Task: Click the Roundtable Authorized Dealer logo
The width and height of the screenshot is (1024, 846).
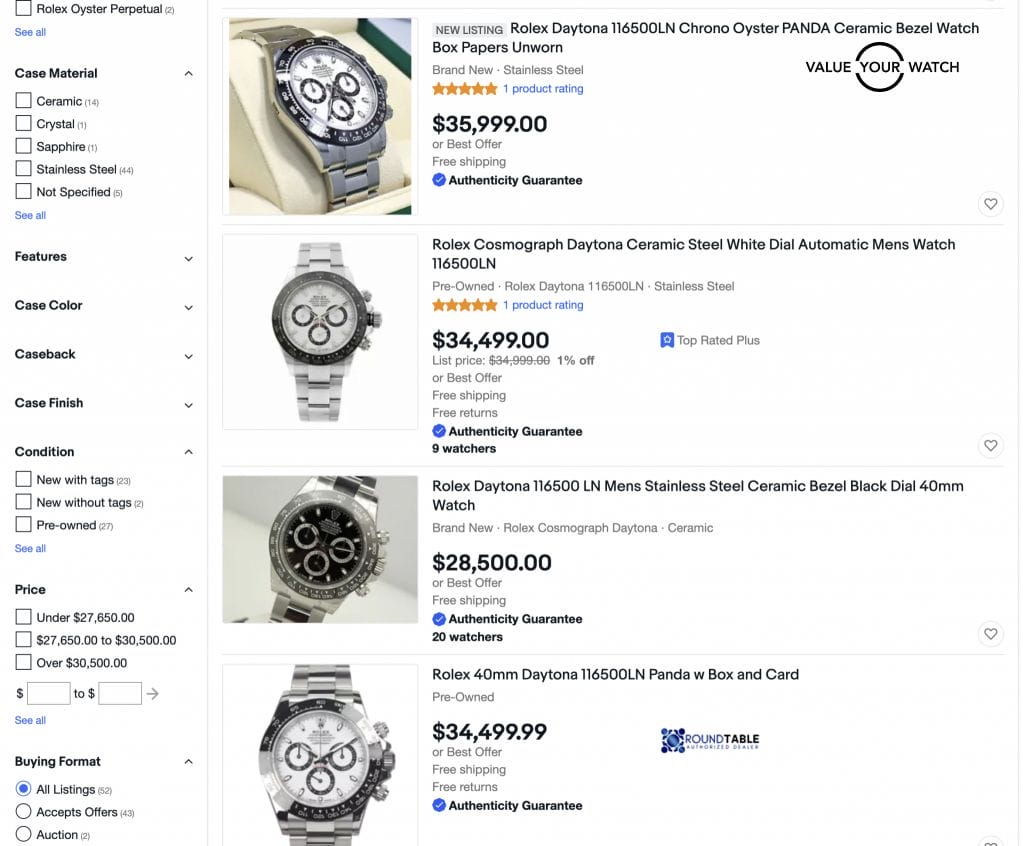Action: point(710,741)
